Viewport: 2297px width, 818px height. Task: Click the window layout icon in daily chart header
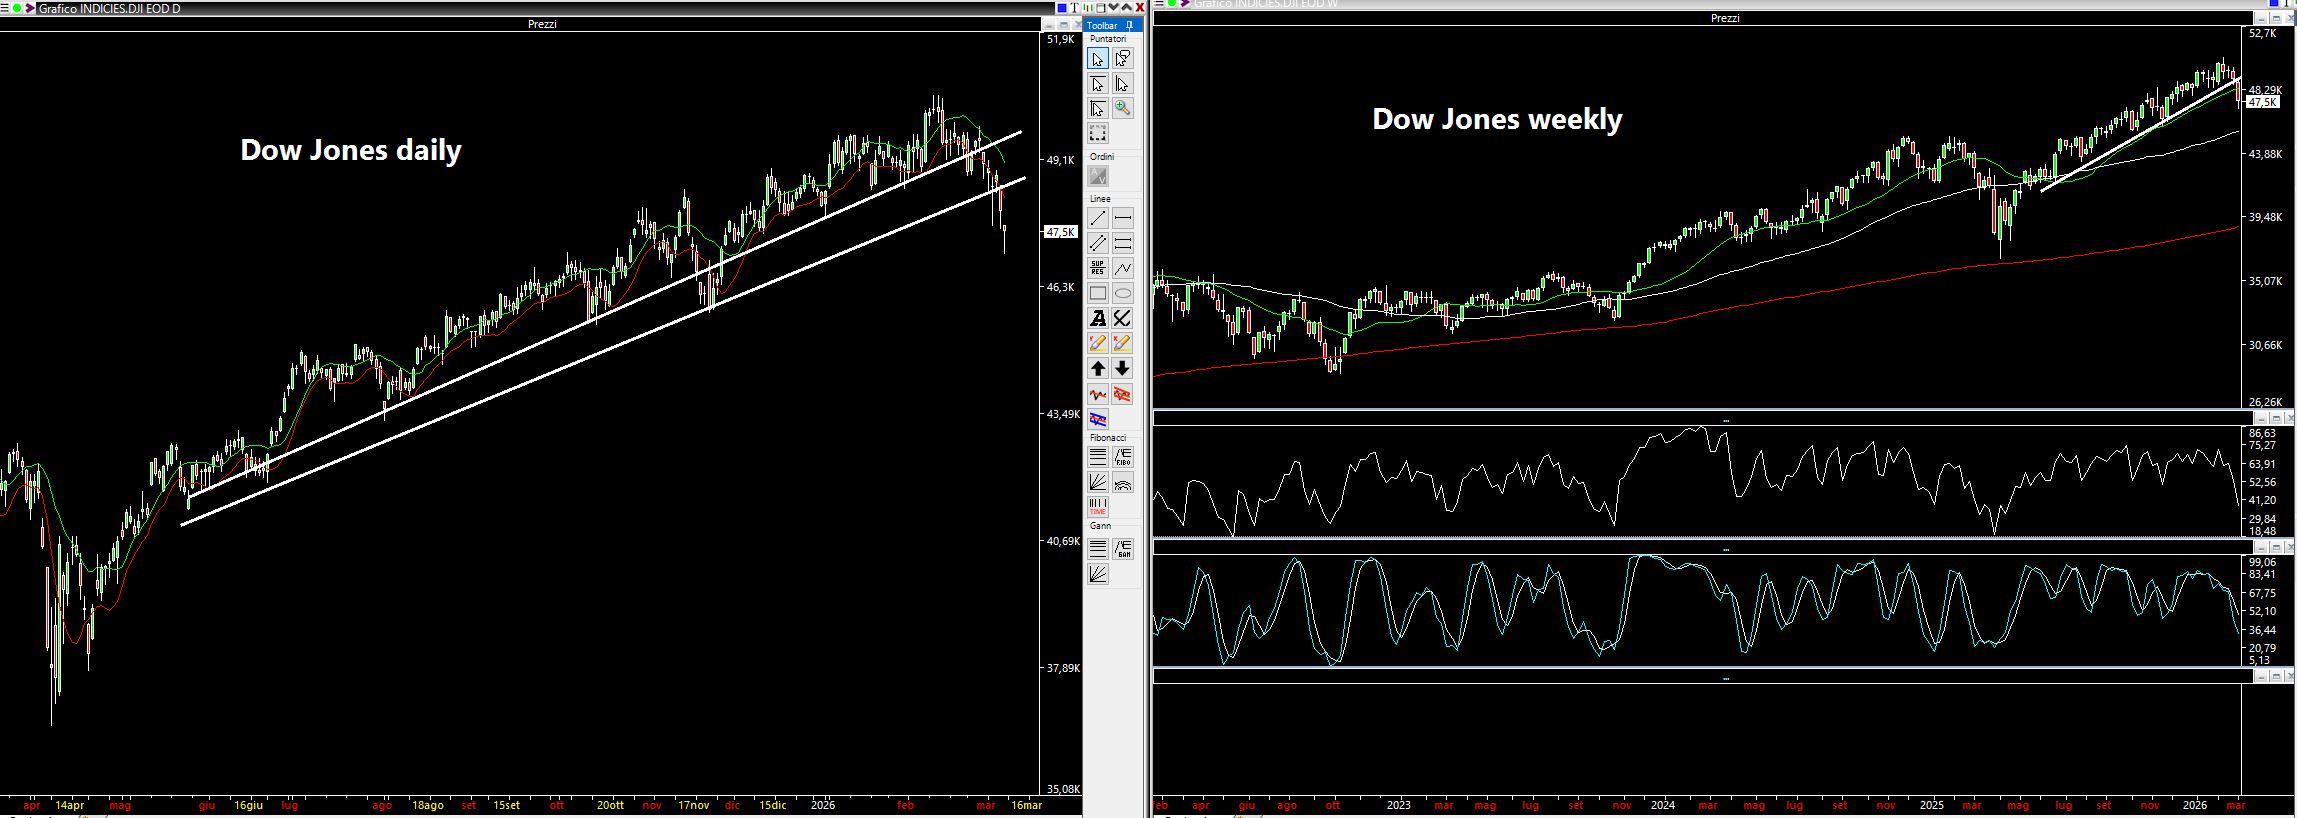(1101, 8)
